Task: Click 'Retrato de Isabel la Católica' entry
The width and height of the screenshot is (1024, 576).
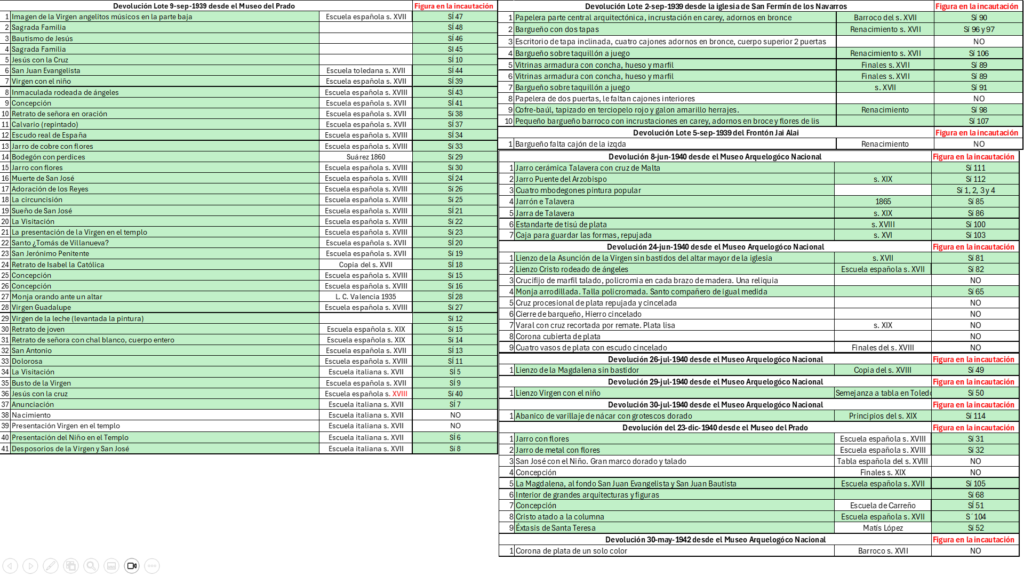Action: pyautogui.click(x=57, y=264)
